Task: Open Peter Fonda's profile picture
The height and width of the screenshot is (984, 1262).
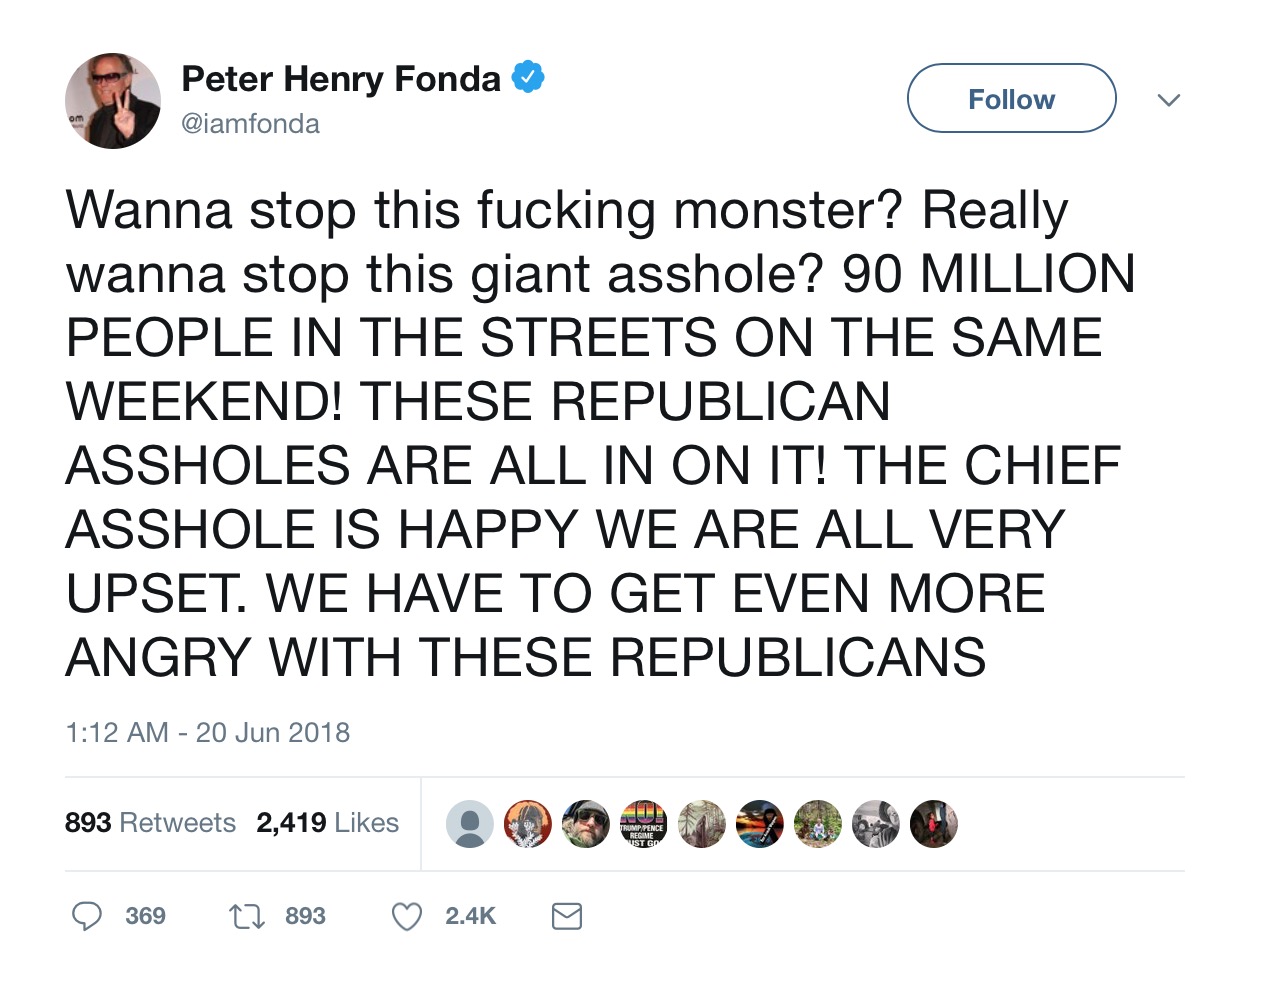Action: 113,101
